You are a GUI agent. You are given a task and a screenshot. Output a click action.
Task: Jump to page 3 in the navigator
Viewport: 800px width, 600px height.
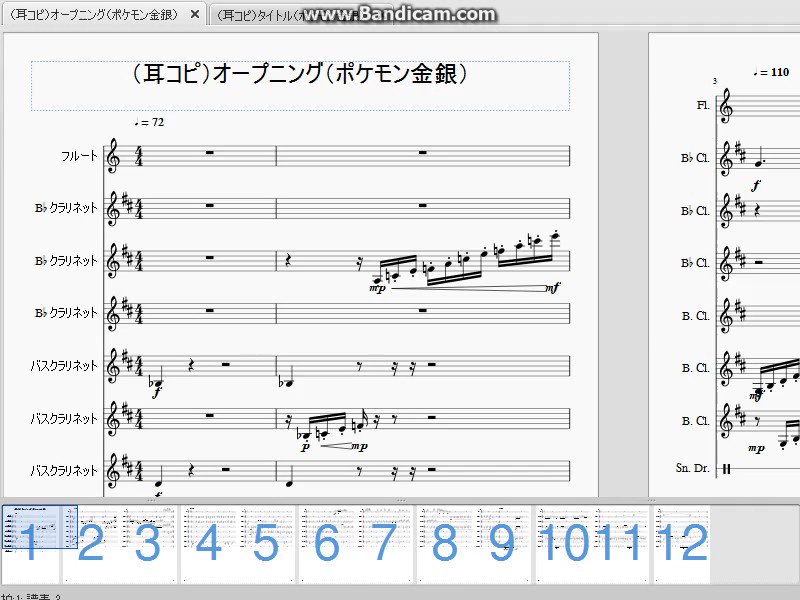[x=148, y=543]
